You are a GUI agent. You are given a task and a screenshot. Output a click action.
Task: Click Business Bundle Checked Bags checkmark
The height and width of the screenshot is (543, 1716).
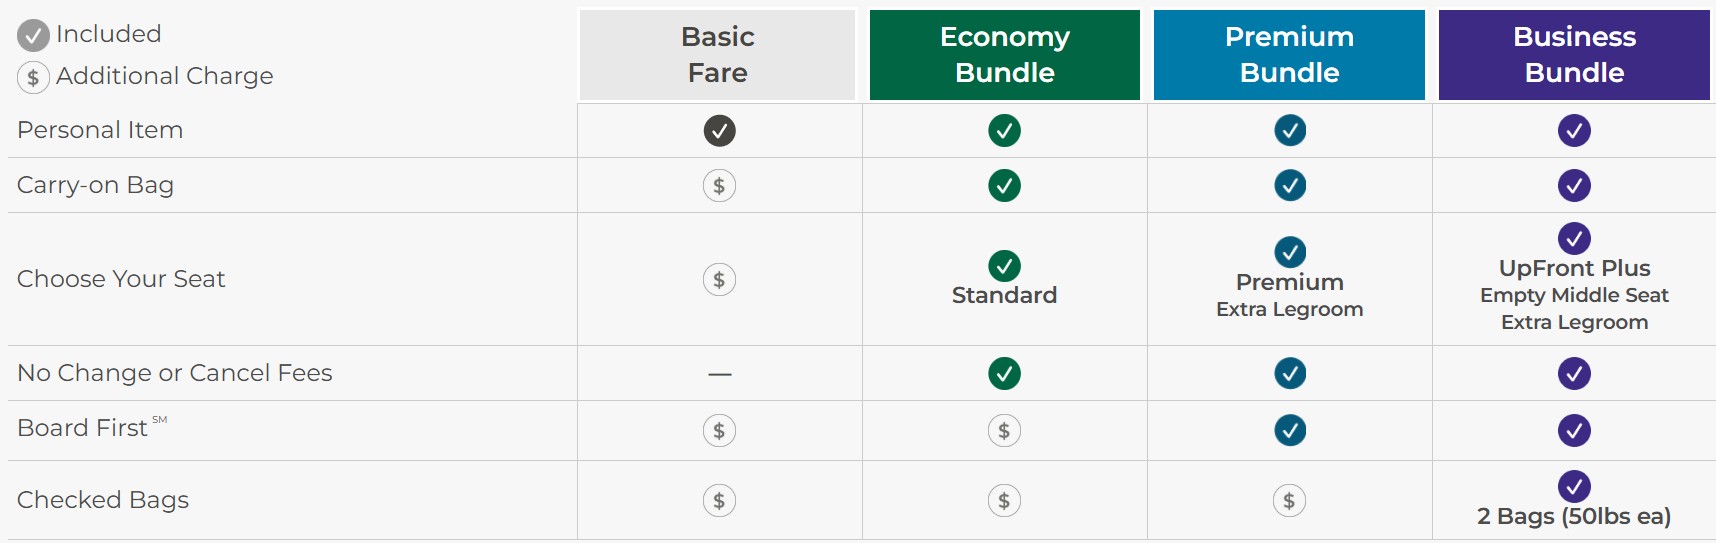1574,487
